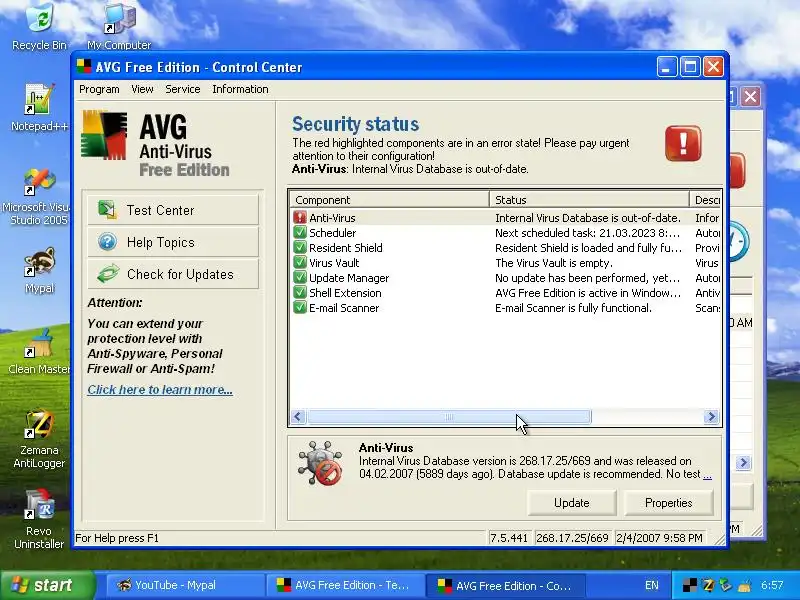Minimize the AVG Control Center window
This screenshot has height=600, width=800.
(x=667, y=67)
